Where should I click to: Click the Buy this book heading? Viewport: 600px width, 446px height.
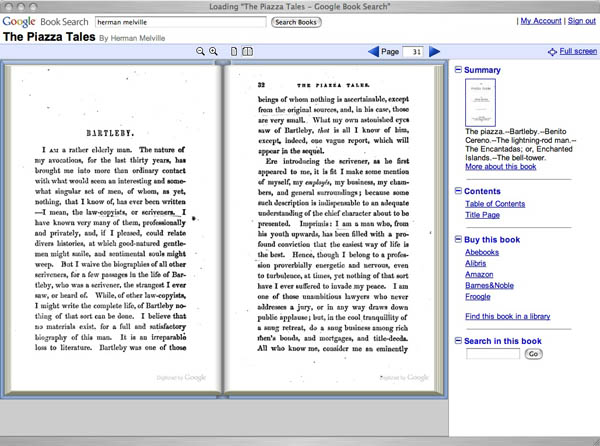click(x=492, y=240)
